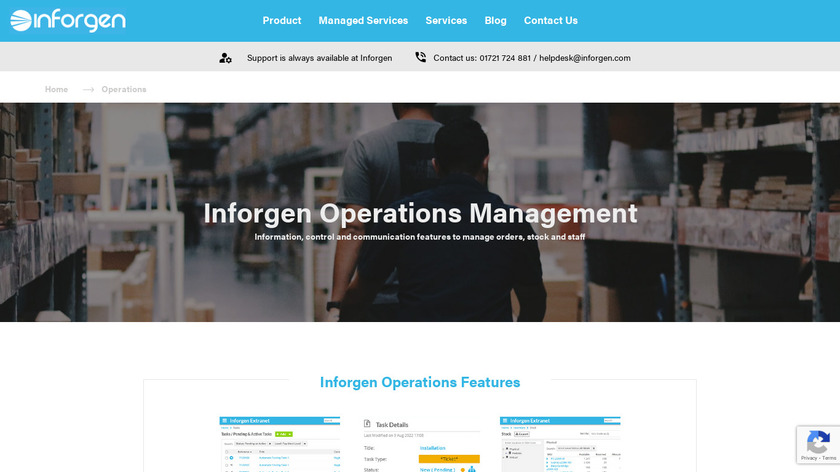840x472 pixels.
Task: Click 'Support is always available at Inforgen' text
Action: click(319, 58)
